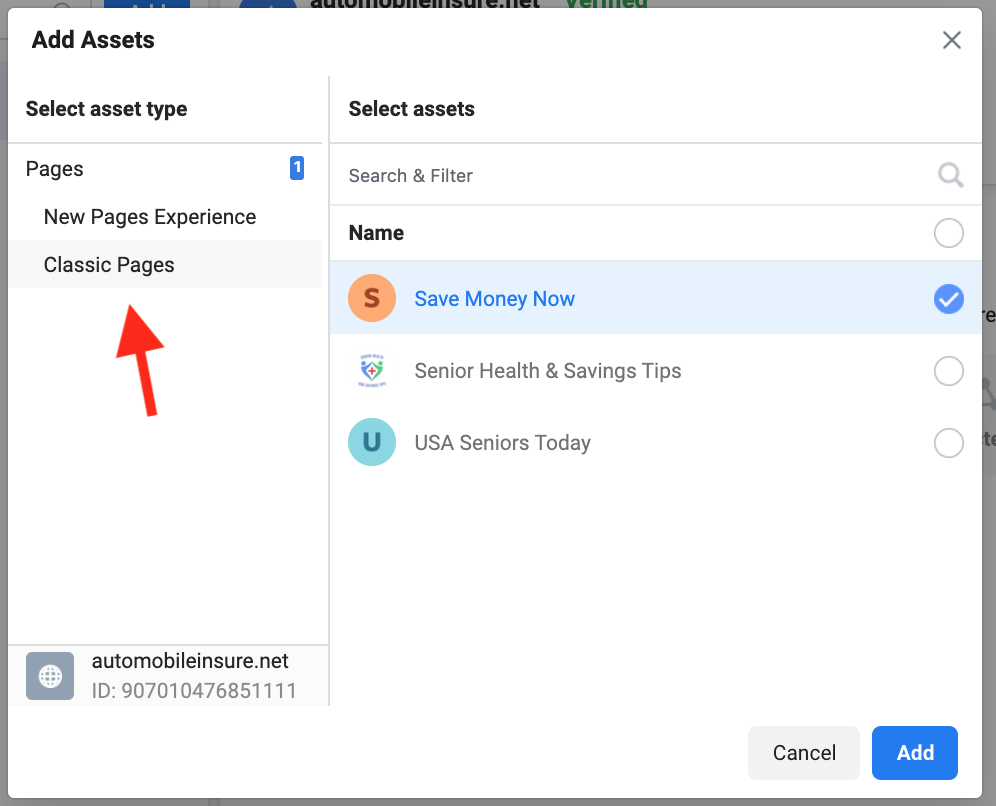Click the search magnifier icon

coord(950,175)
